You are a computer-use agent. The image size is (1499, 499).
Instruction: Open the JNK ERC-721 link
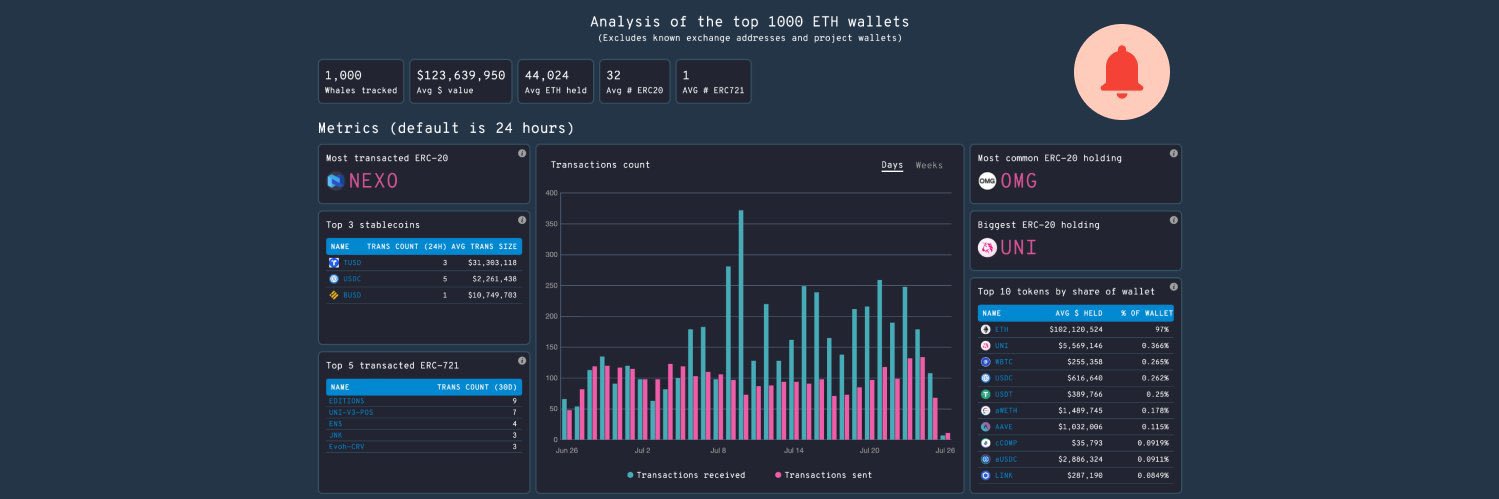[336, 435]
